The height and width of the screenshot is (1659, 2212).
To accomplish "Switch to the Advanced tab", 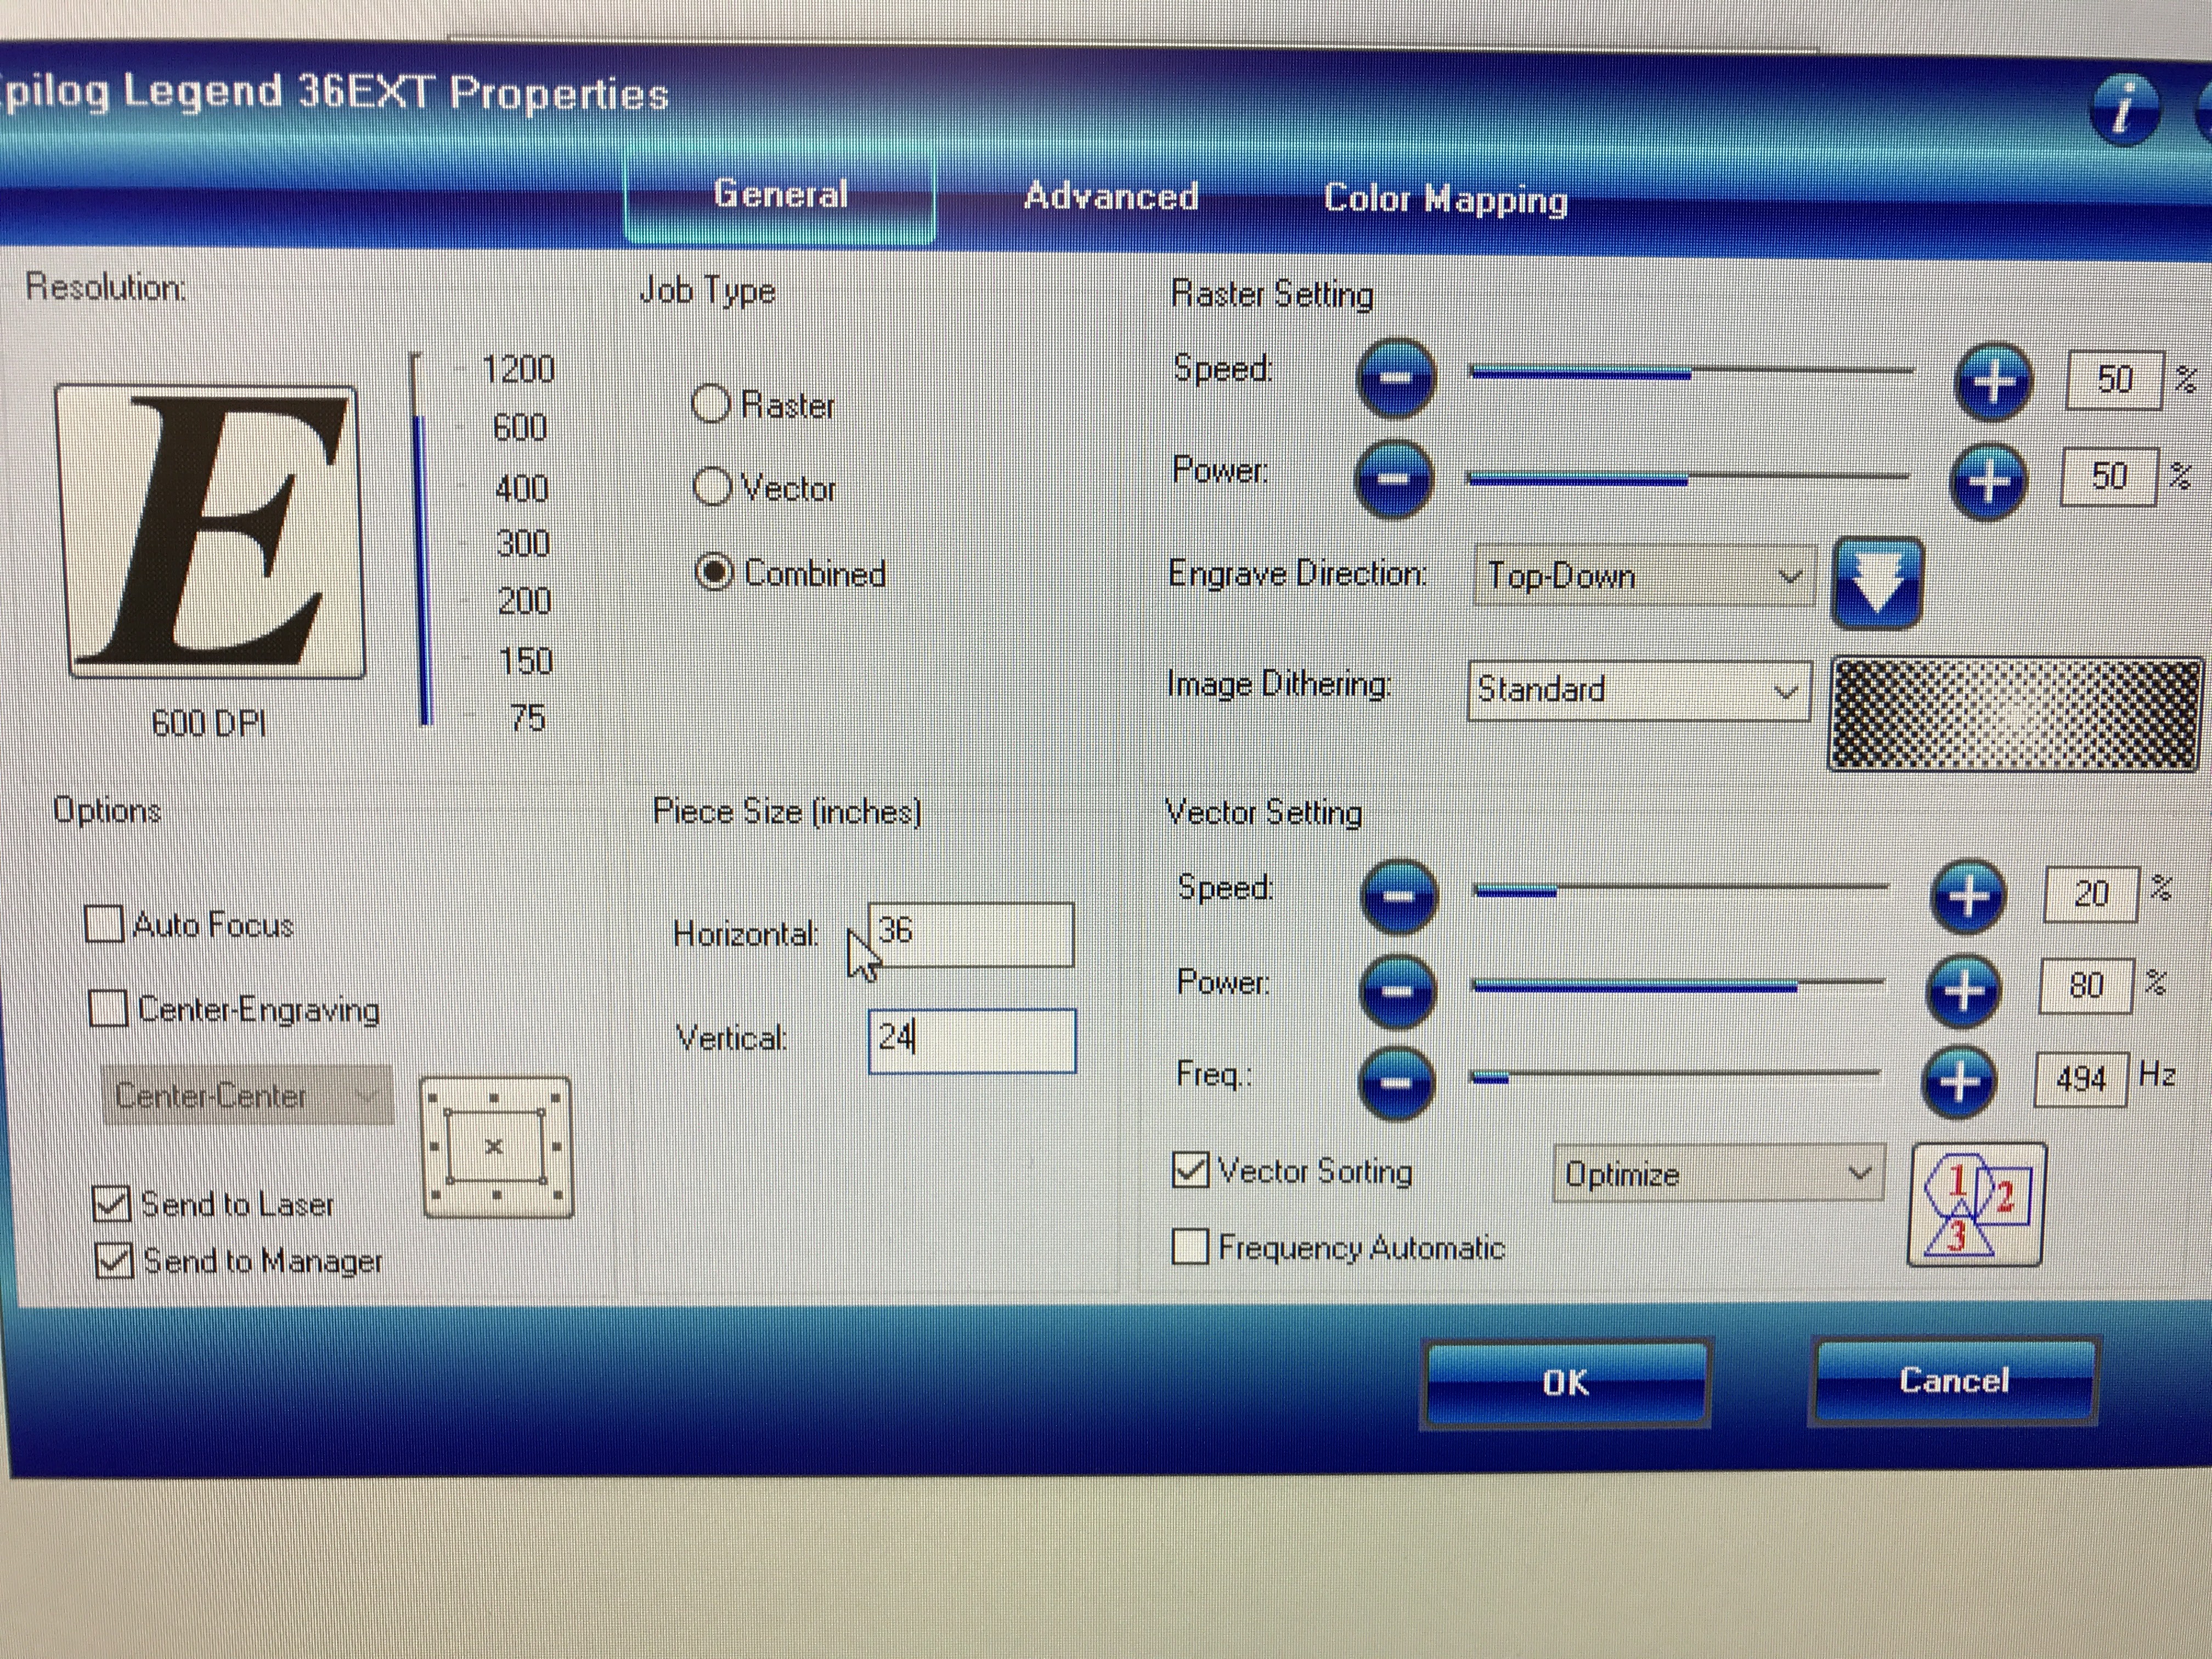I will tap(1111, 196).
